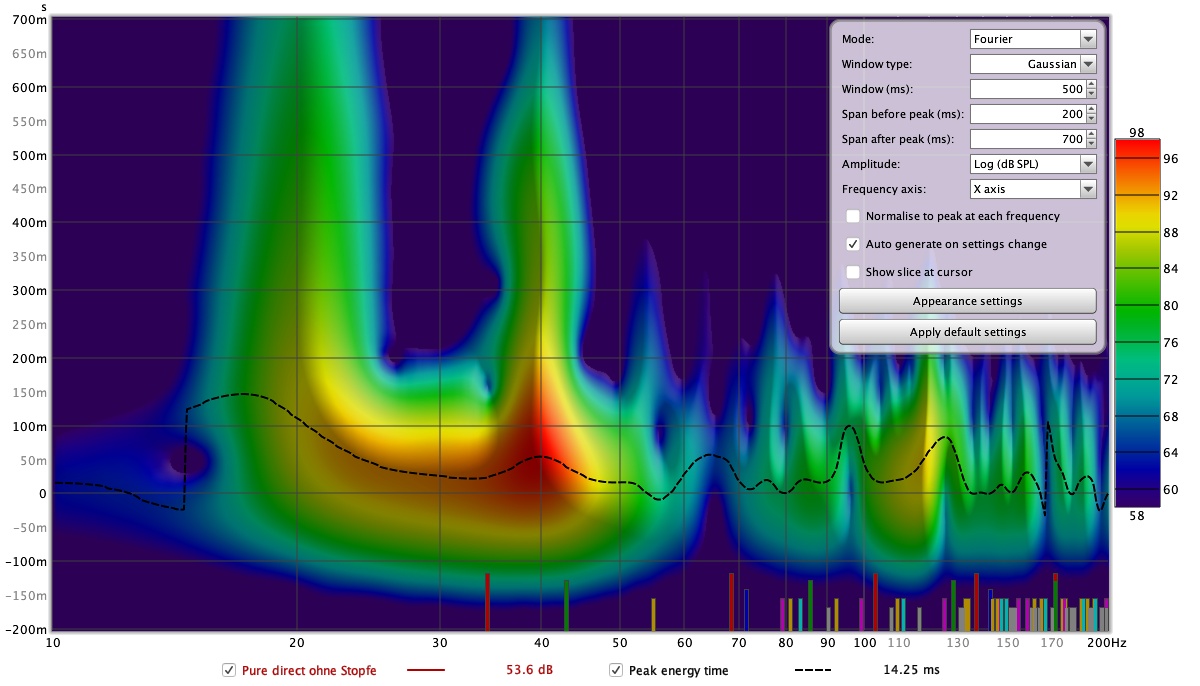Click the red trace line legend sample
Viewport: 1200px width, 686px height.
pos(426,670)
